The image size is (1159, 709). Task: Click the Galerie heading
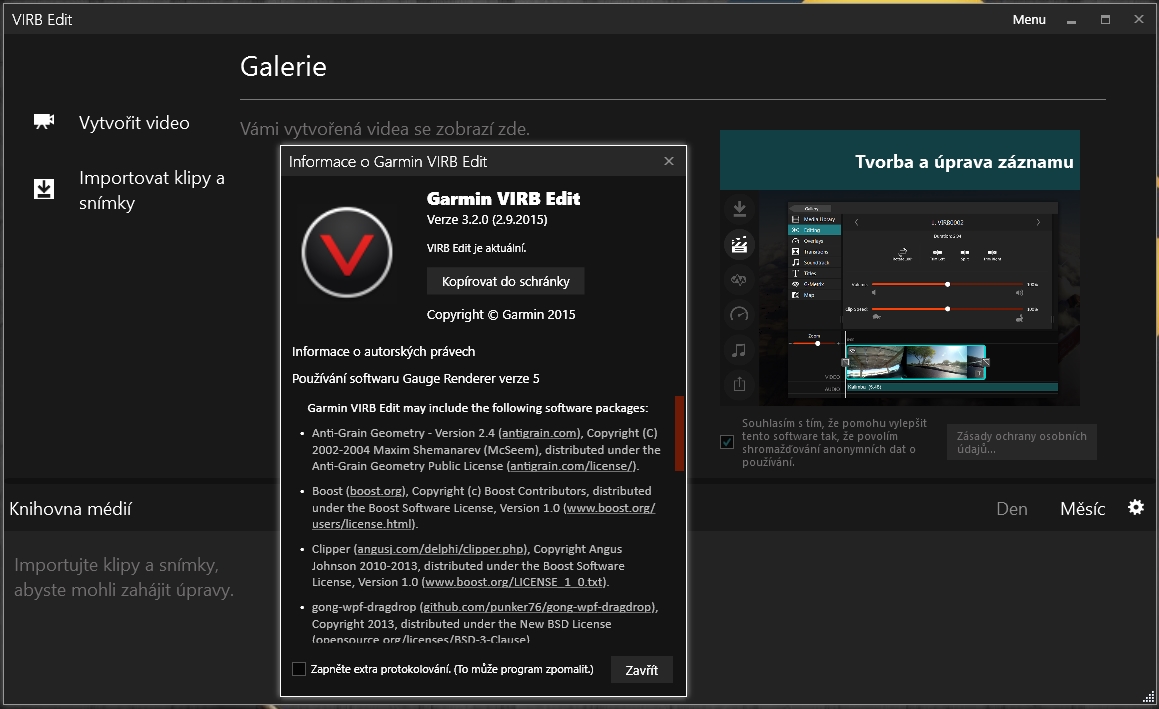tap(283, 67)
